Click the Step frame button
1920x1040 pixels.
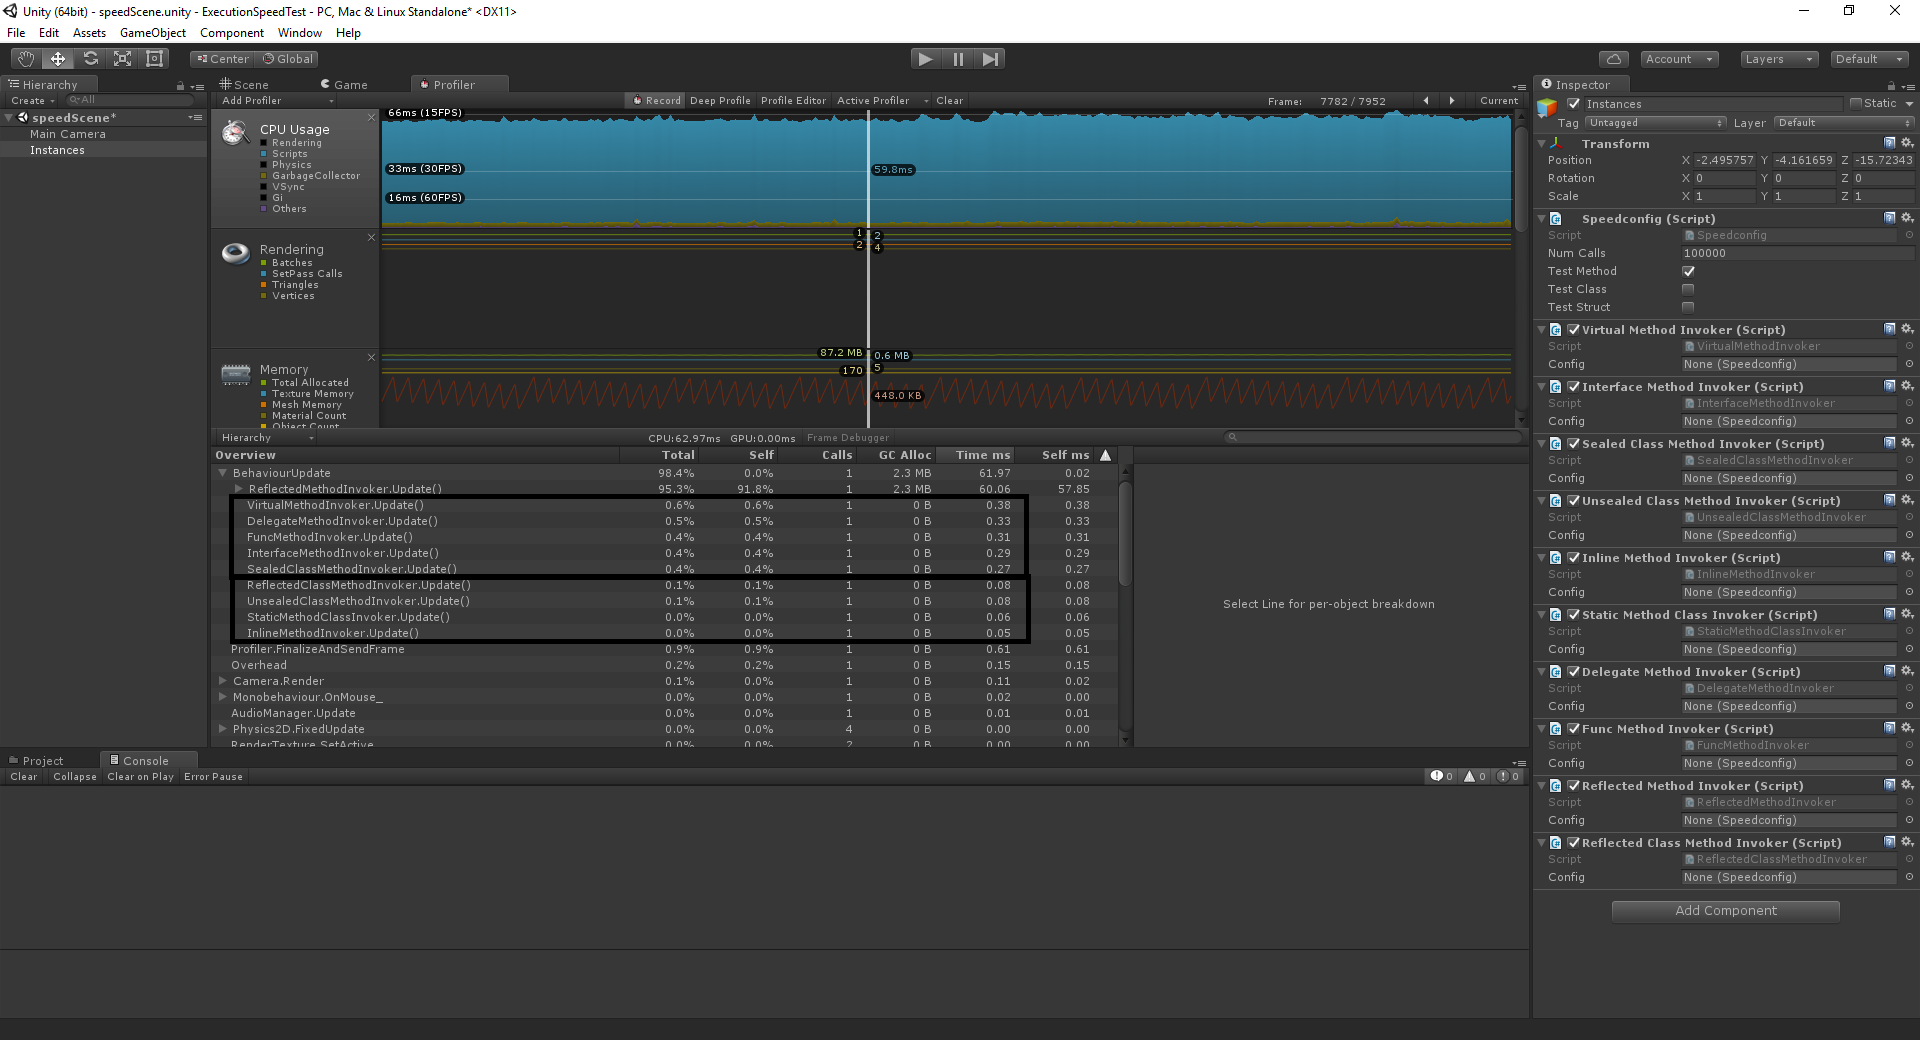[990, 59]
